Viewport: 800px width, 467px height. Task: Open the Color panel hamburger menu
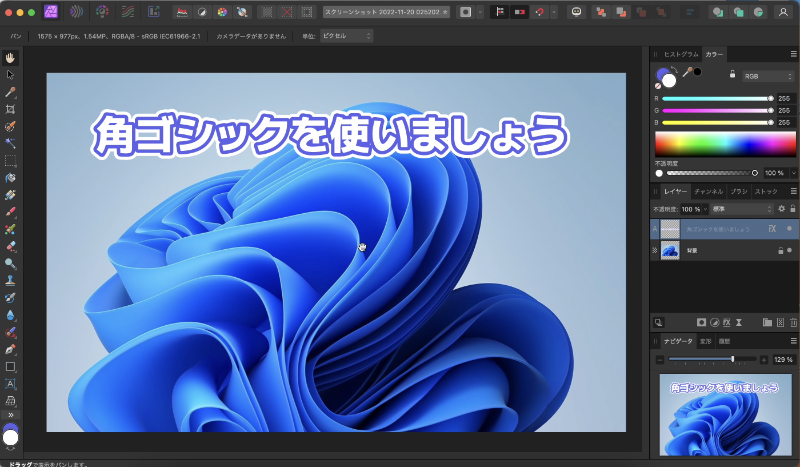coord(793,54)
